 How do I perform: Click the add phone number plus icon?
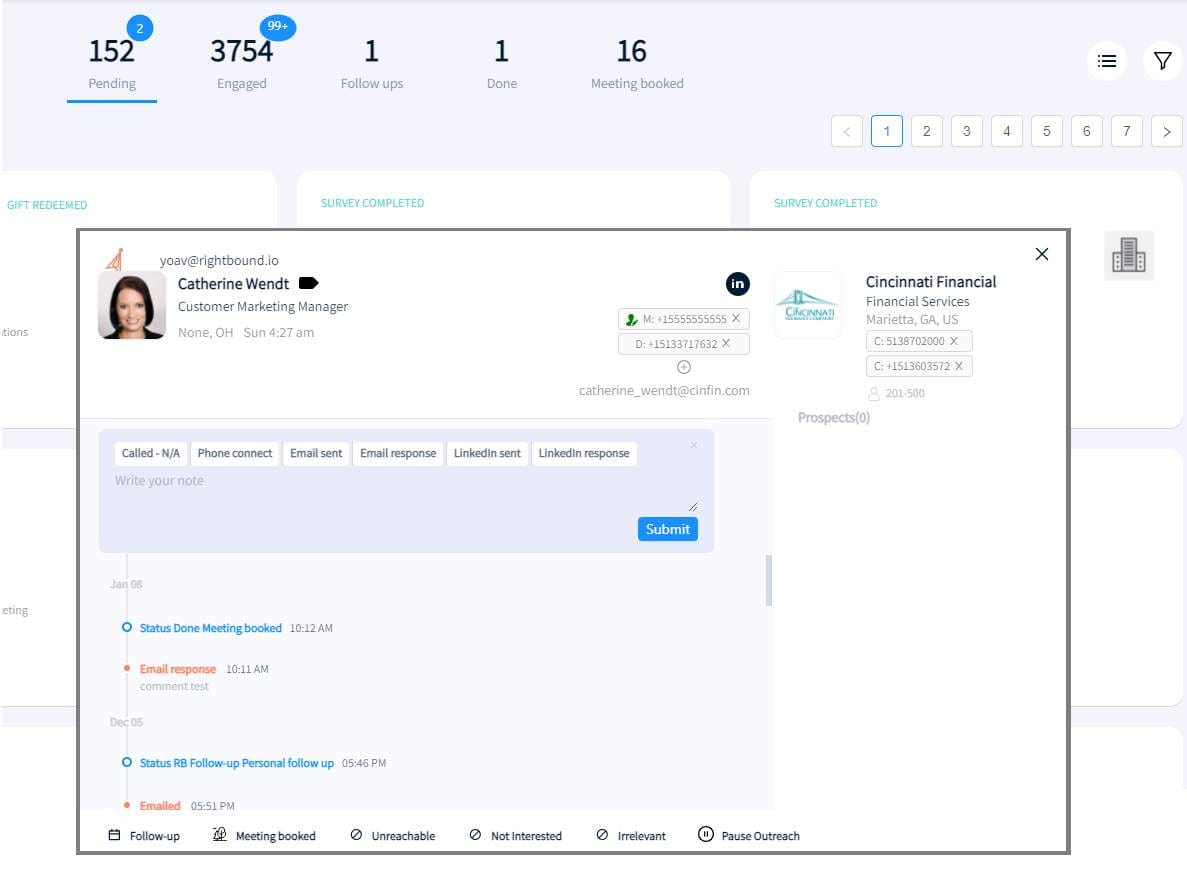pos(684,367)
